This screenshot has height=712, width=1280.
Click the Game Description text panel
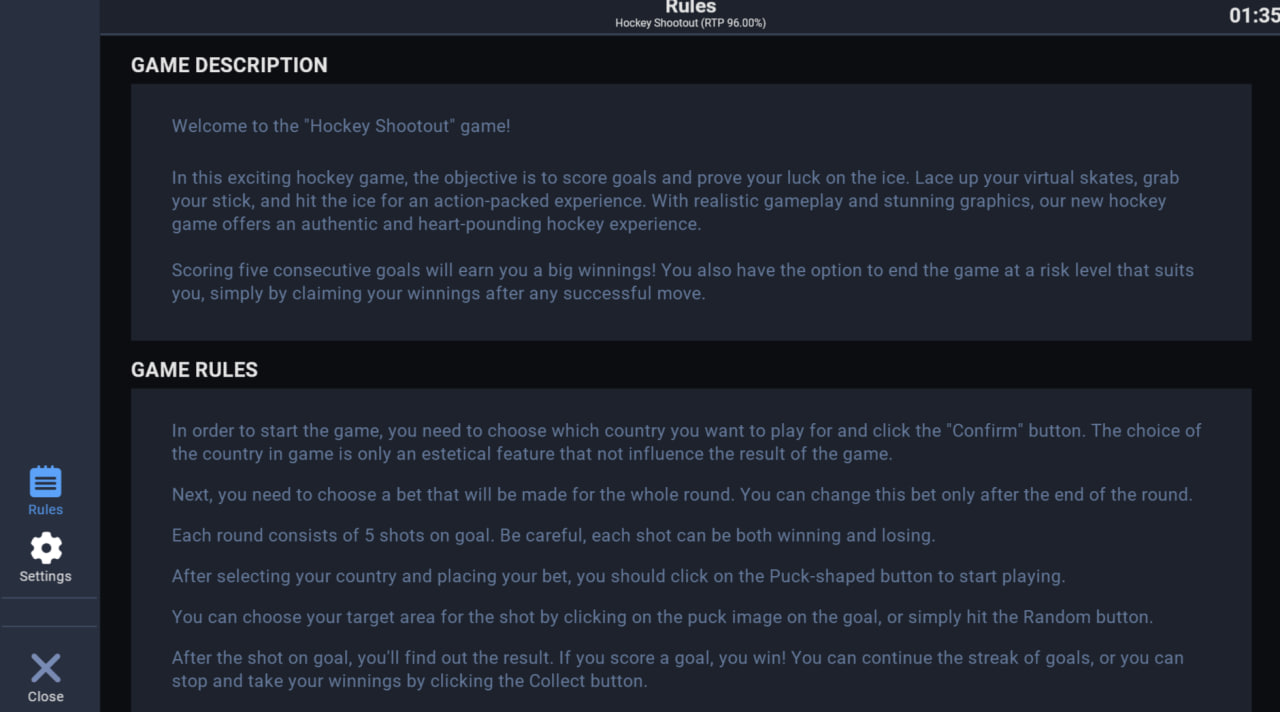click(x=690, y=210)
